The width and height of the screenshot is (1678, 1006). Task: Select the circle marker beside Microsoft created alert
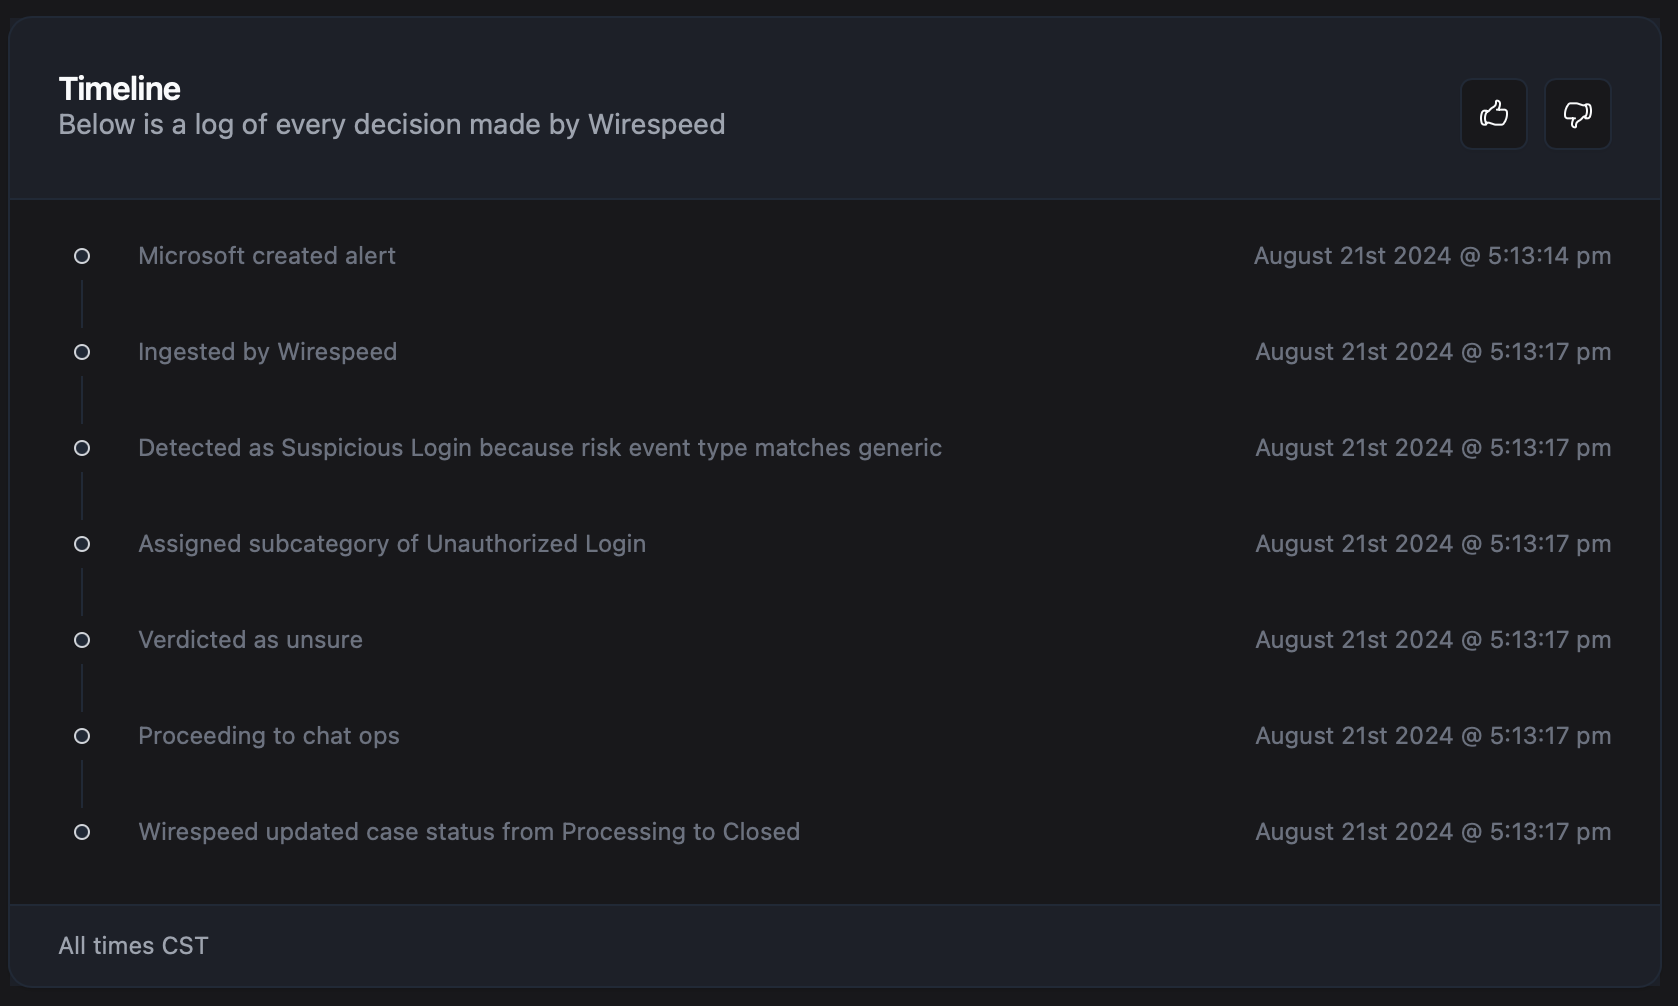[x=82, y=256]
